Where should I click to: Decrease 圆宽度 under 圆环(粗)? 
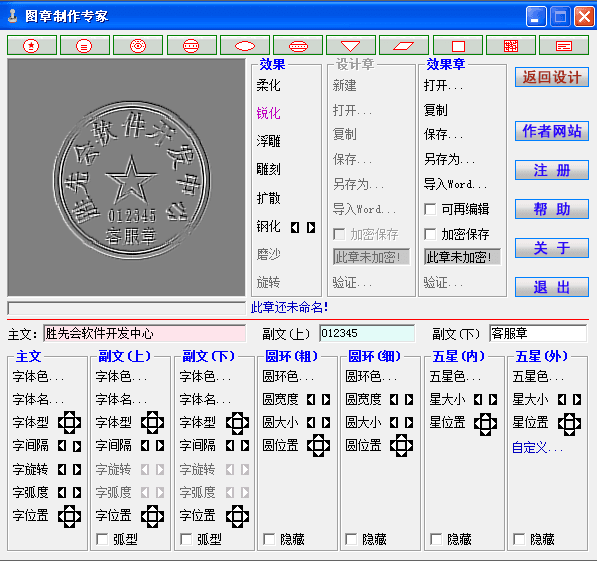[x=311, y=400]
